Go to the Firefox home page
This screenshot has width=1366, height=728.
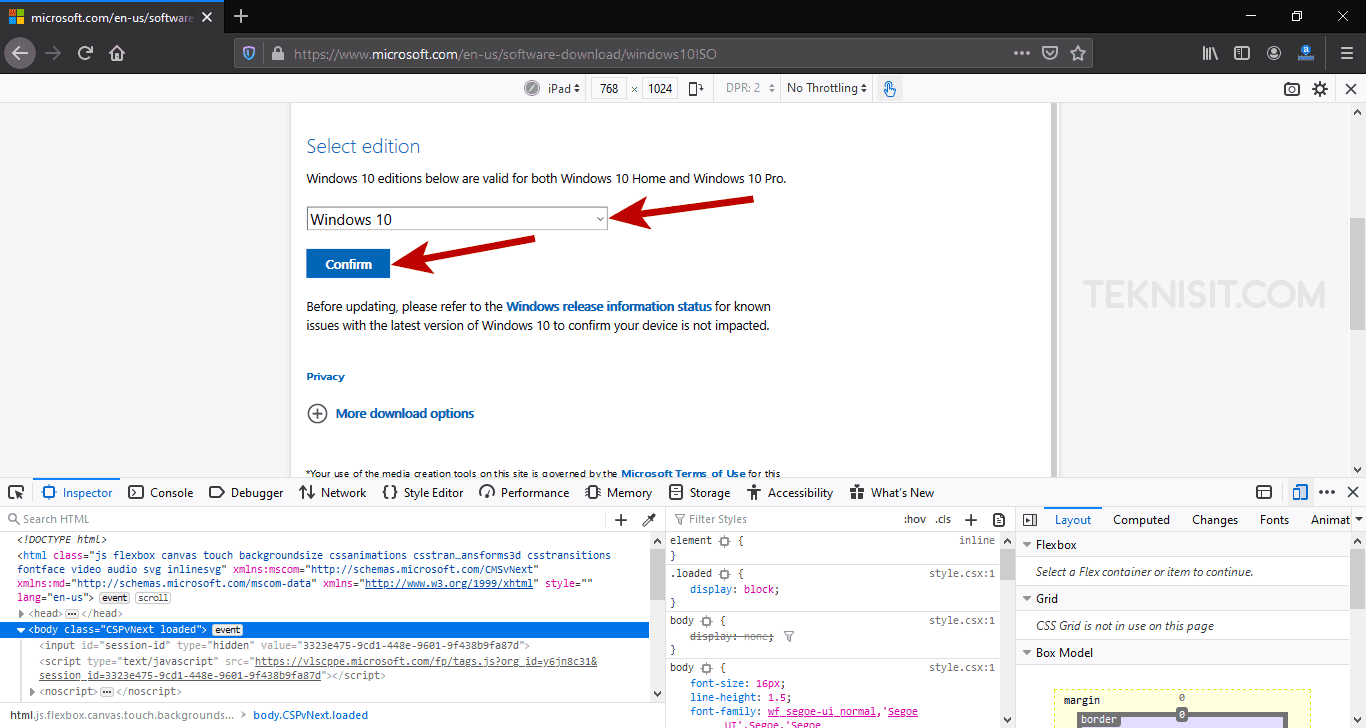click(117, 53)
